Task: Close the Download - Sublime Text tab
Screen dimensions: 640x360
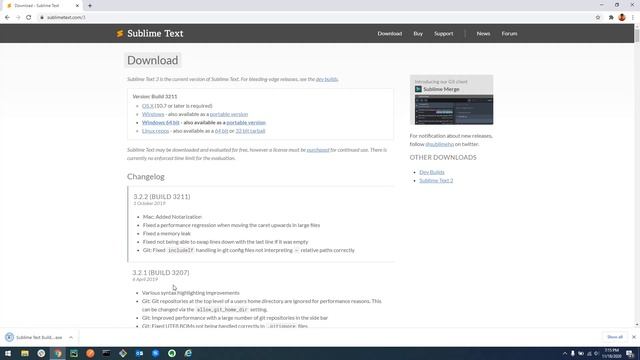Action: point(77,6)
